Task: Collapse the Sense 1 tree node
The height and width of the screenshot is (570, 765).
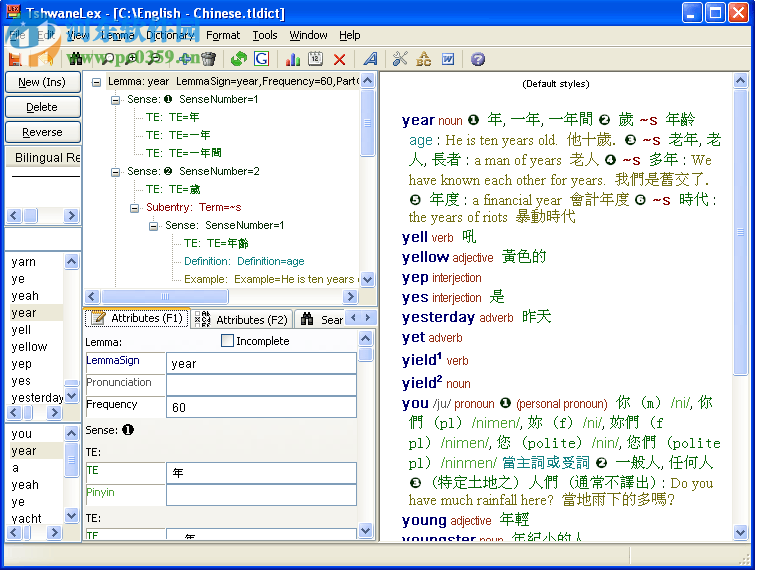Action: [x=116, y=100]
